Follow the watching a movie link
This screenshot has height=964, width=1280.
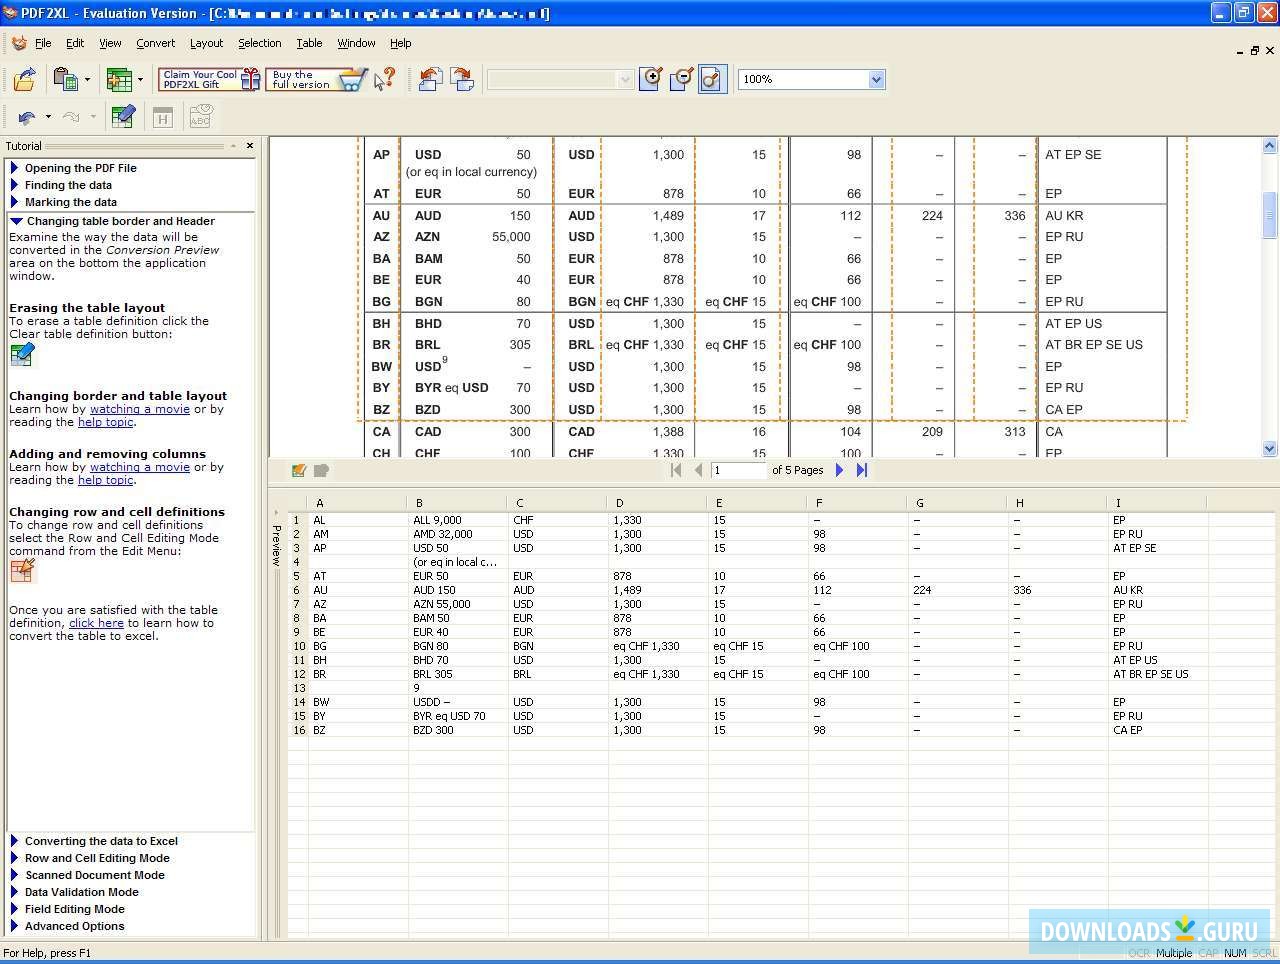coord(139,409)
